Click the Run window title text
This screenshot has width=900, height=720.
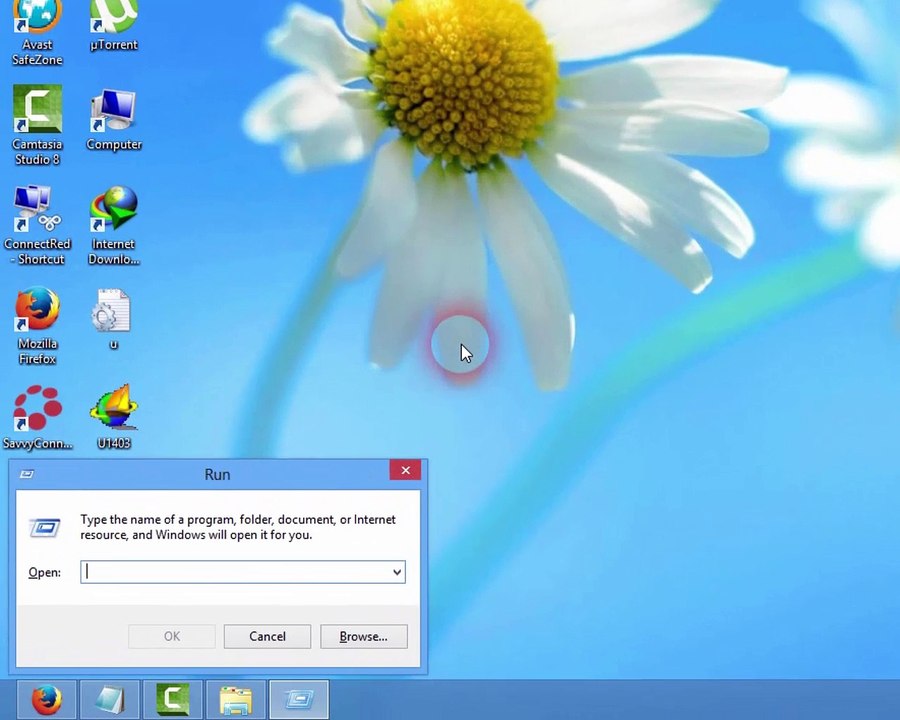pos(218,474)
